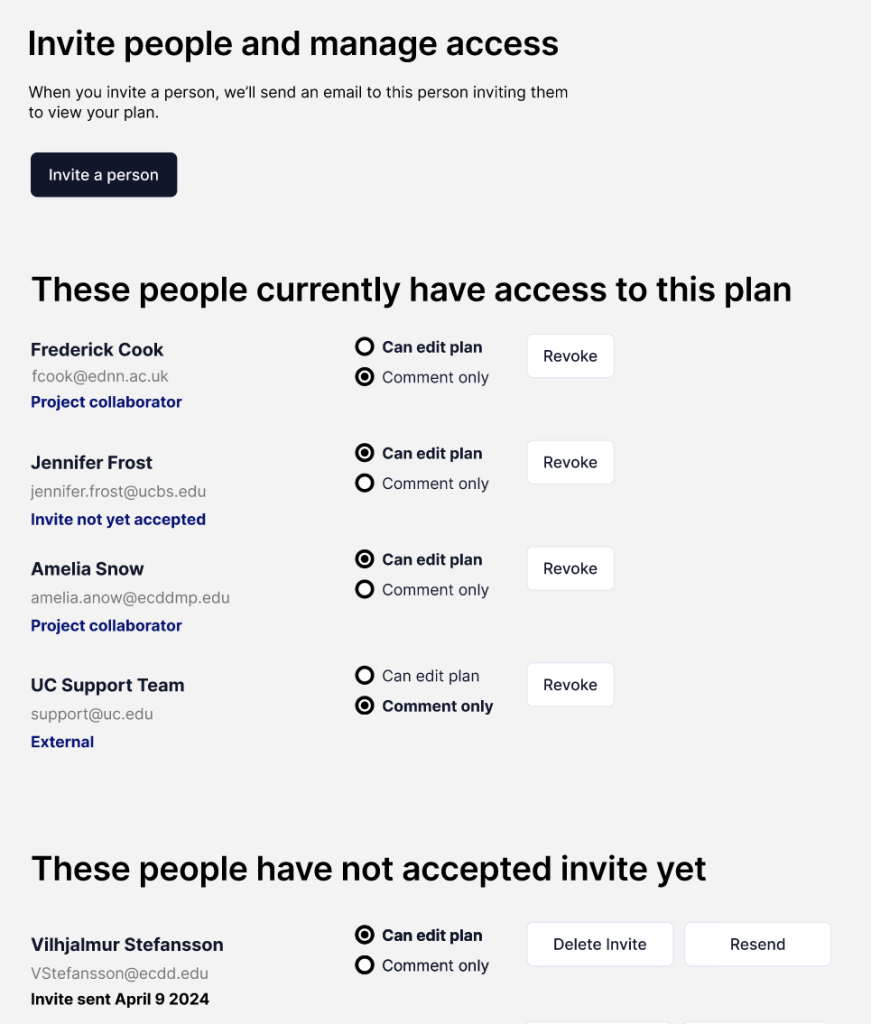Revoke Amelia Snow's access
This screenshot has width=871, height=1024.
pyautogui.click(x=570, y=568)
